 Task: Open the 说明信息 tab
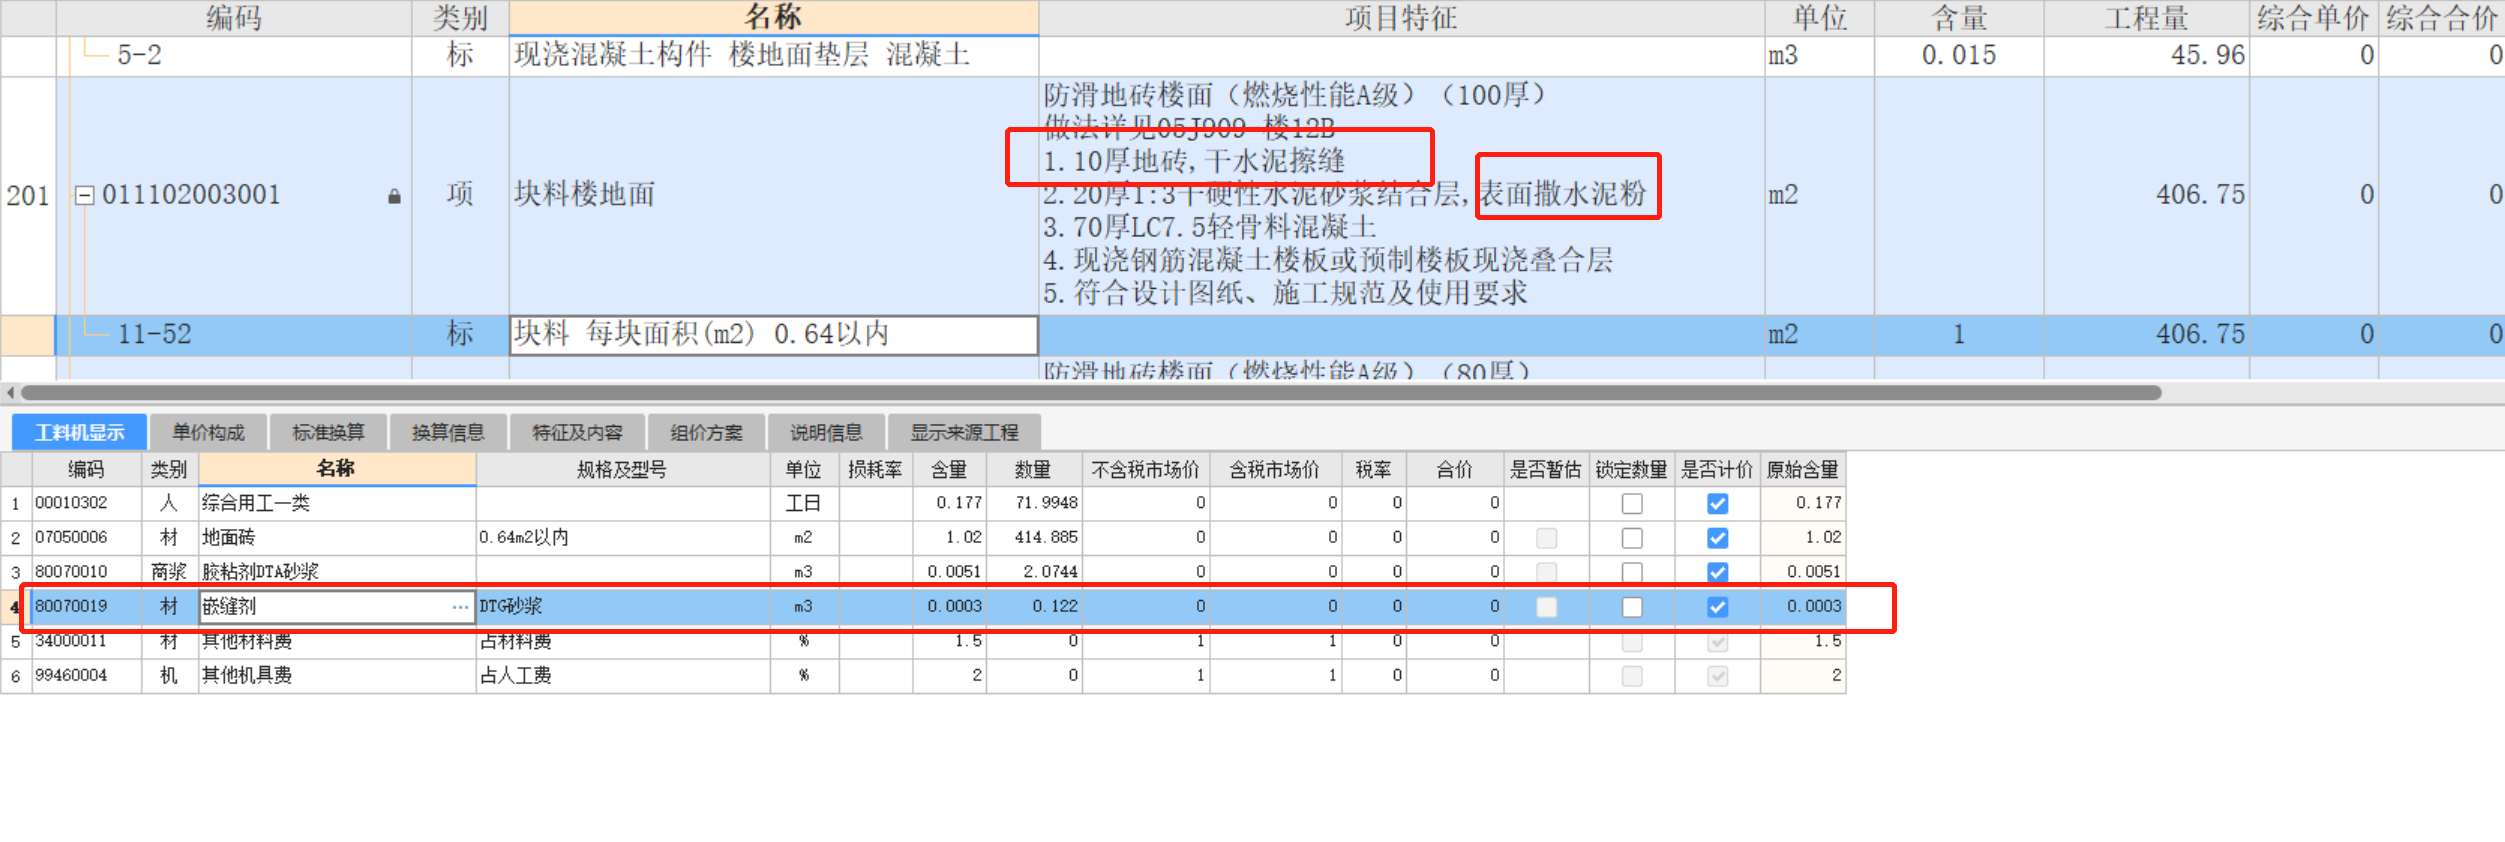pos(826,433)
